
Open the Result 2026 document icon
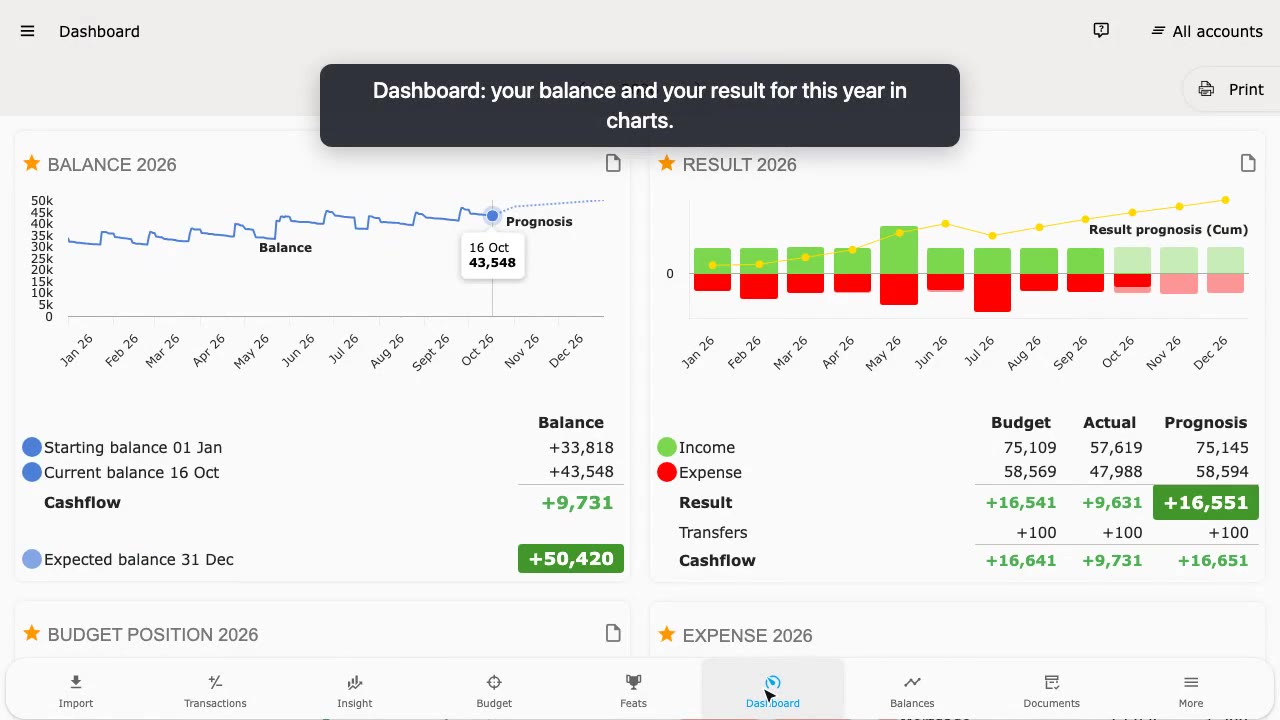pos(1248,163)
